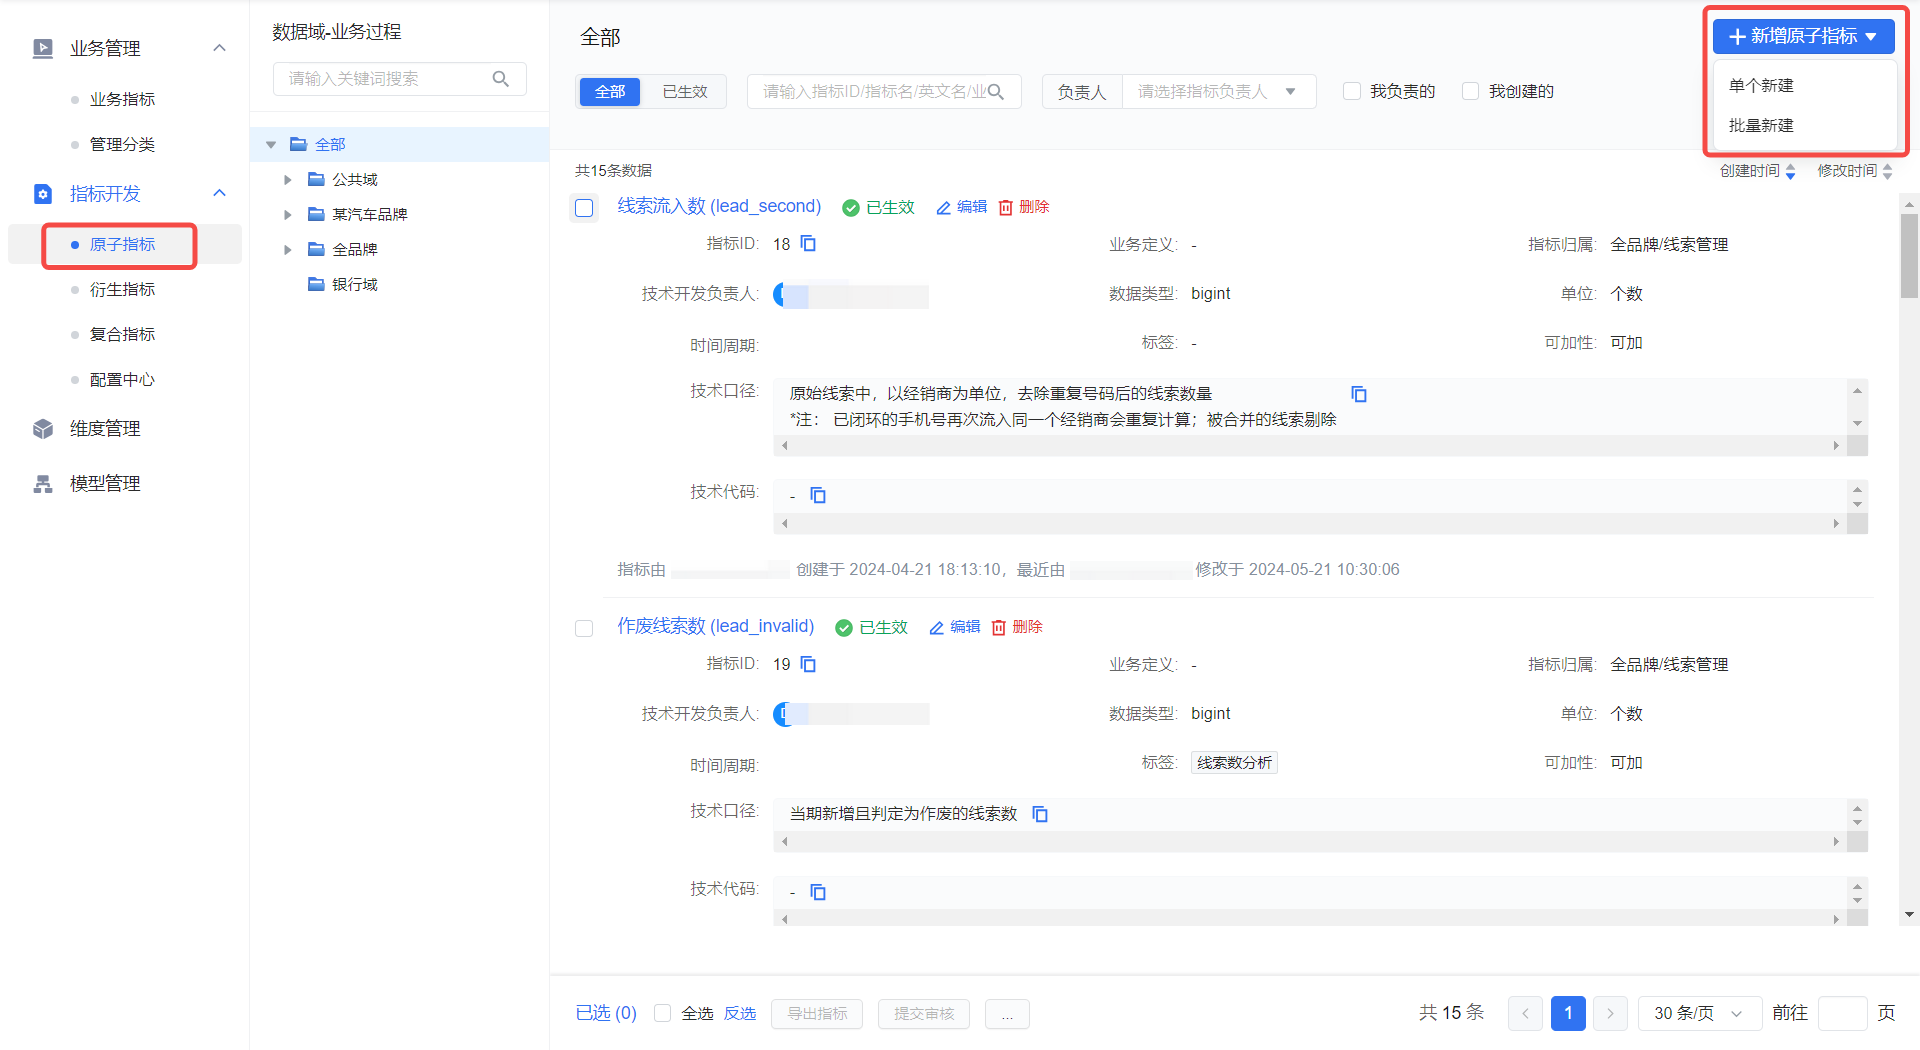The width and height of the screenshot is (1920, 1050).
Task: Open the 线索流入数 (lead_second) link
Action: pyautogui.click(x=719, y=206)
